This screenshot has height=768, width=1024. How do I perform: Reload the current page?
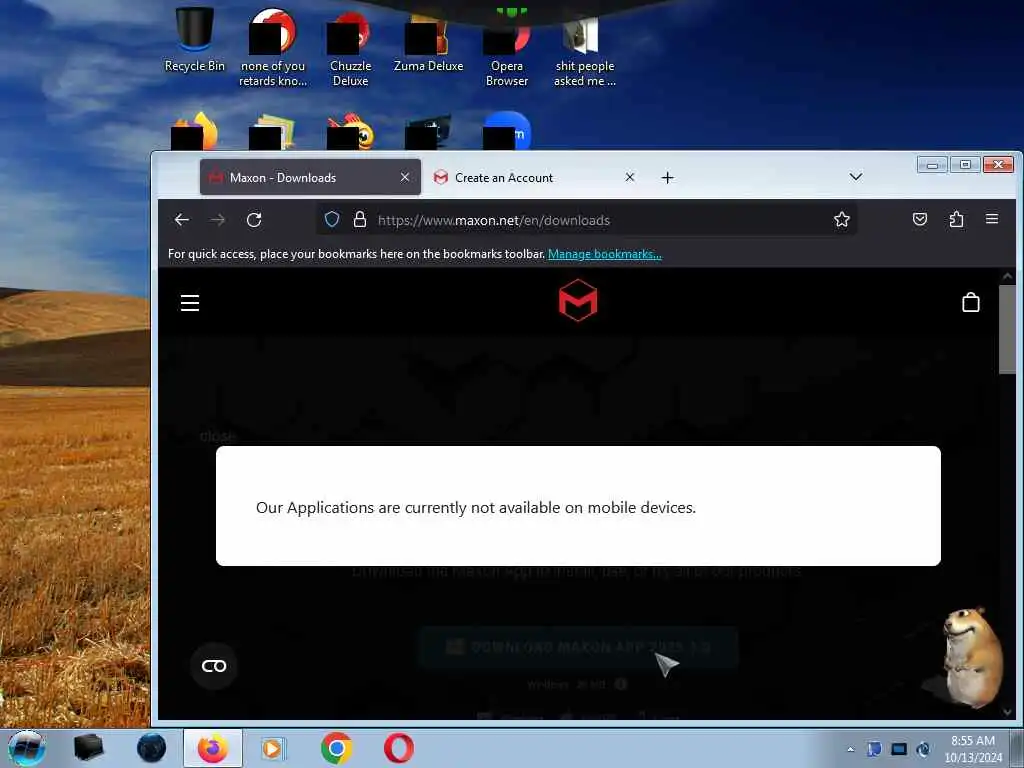(254, 220)
